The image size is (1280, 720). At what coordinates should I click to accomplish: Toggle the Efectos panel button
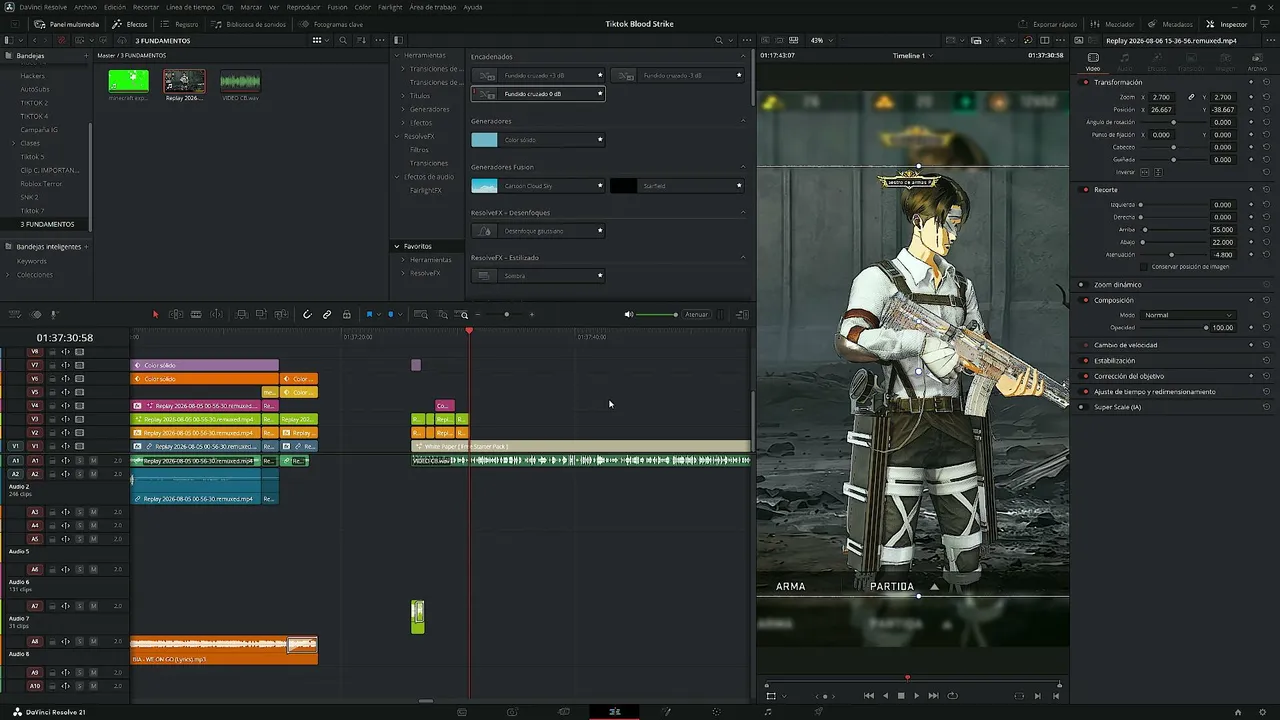point(130,24)
